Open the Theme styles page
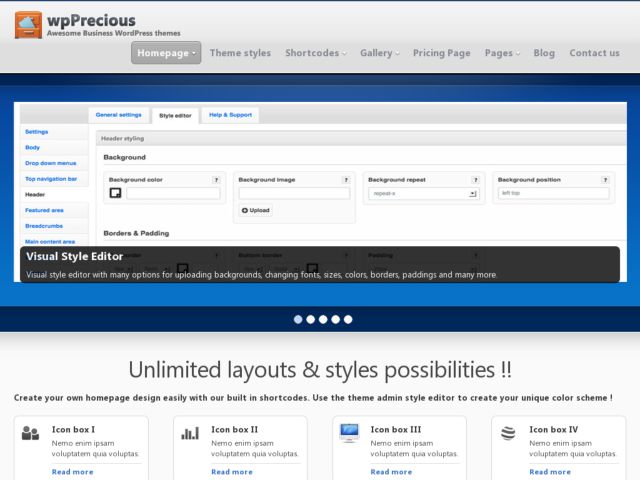 click(x=240, y=53)
